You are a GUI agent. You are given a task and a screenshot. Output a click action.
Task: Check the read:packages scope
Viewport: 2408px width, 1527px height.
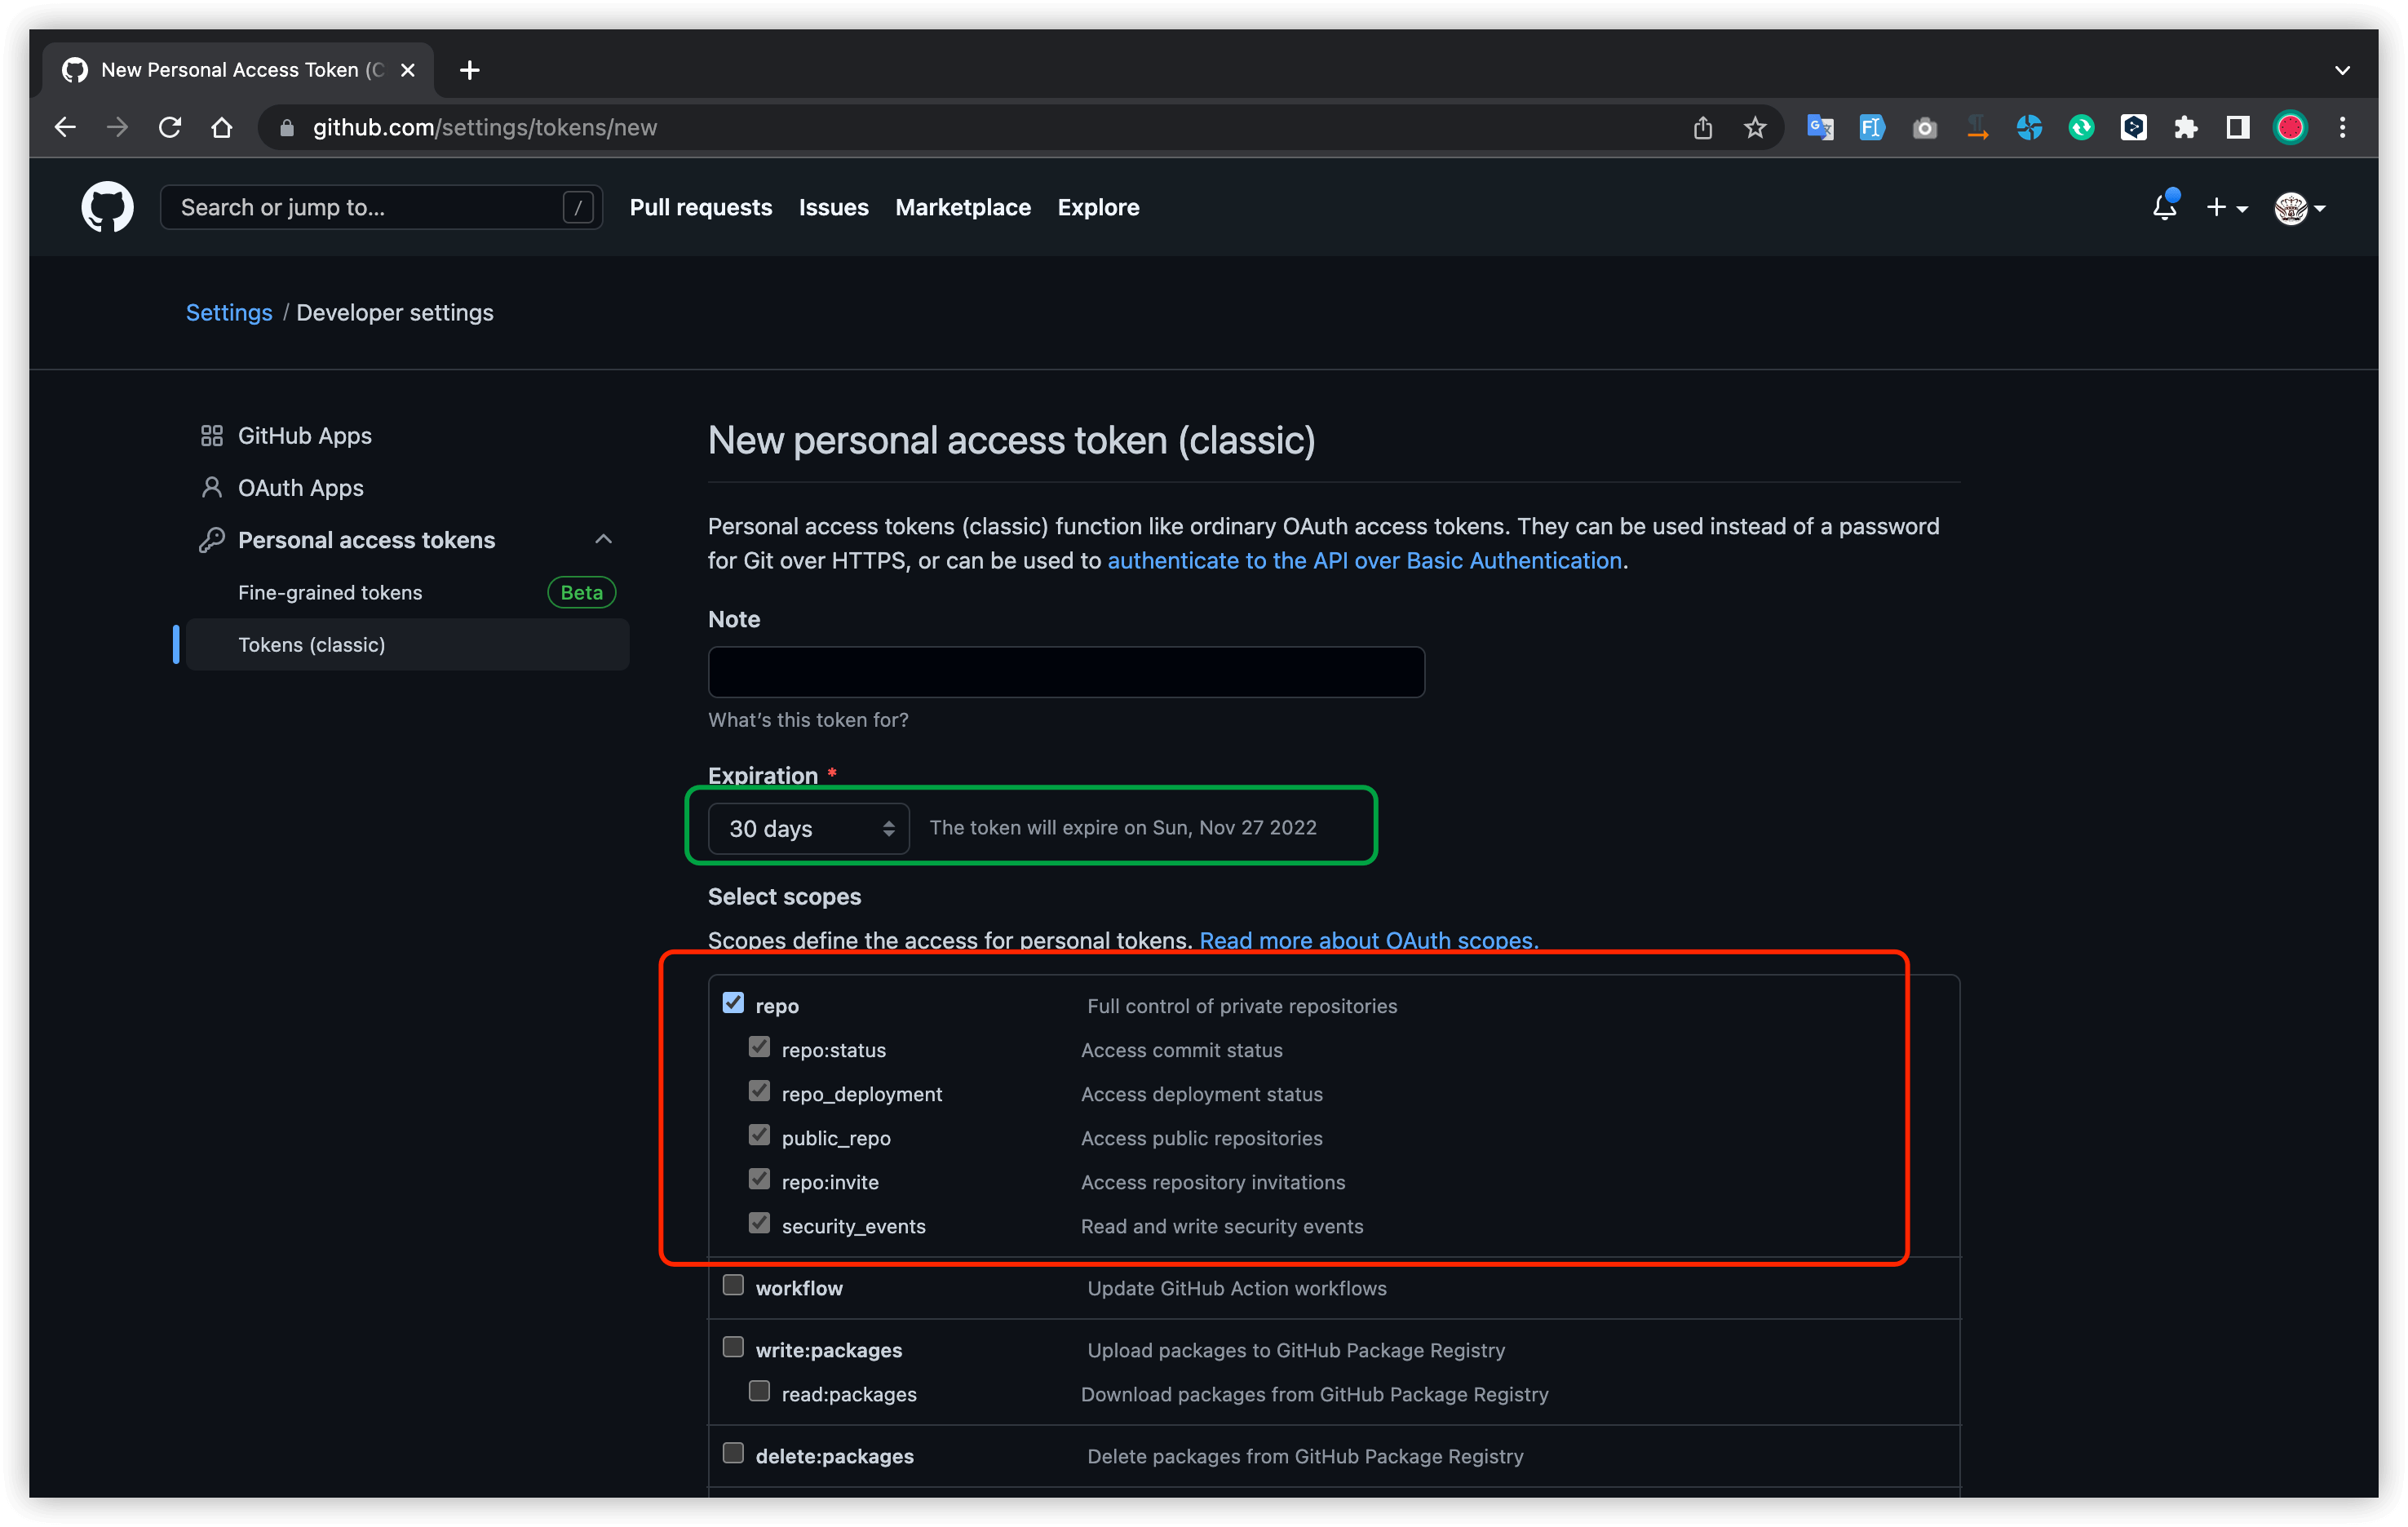[759, 1391]
